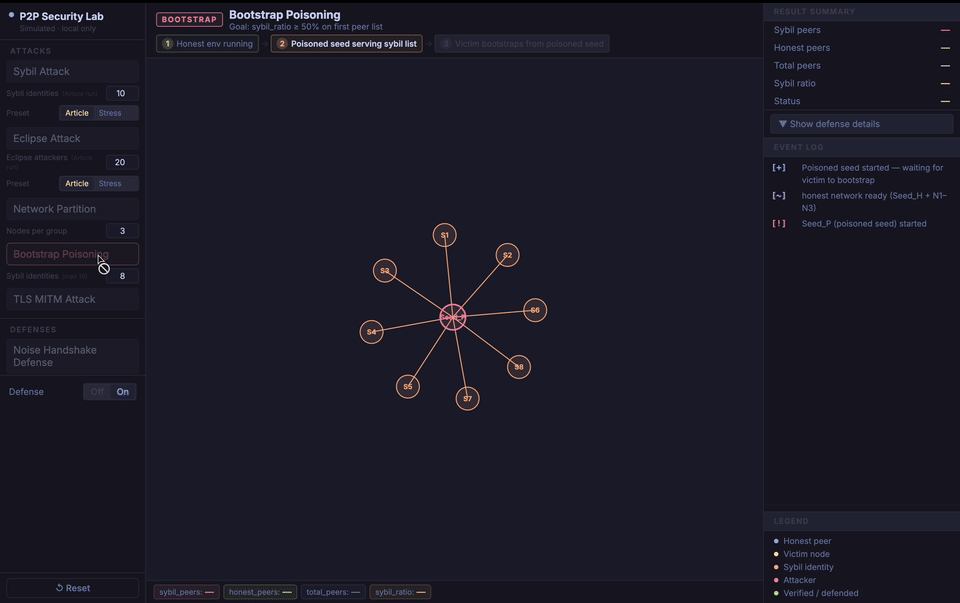
Task: Click the Sybil ratio summary row
Action: [x=861, y=83]
